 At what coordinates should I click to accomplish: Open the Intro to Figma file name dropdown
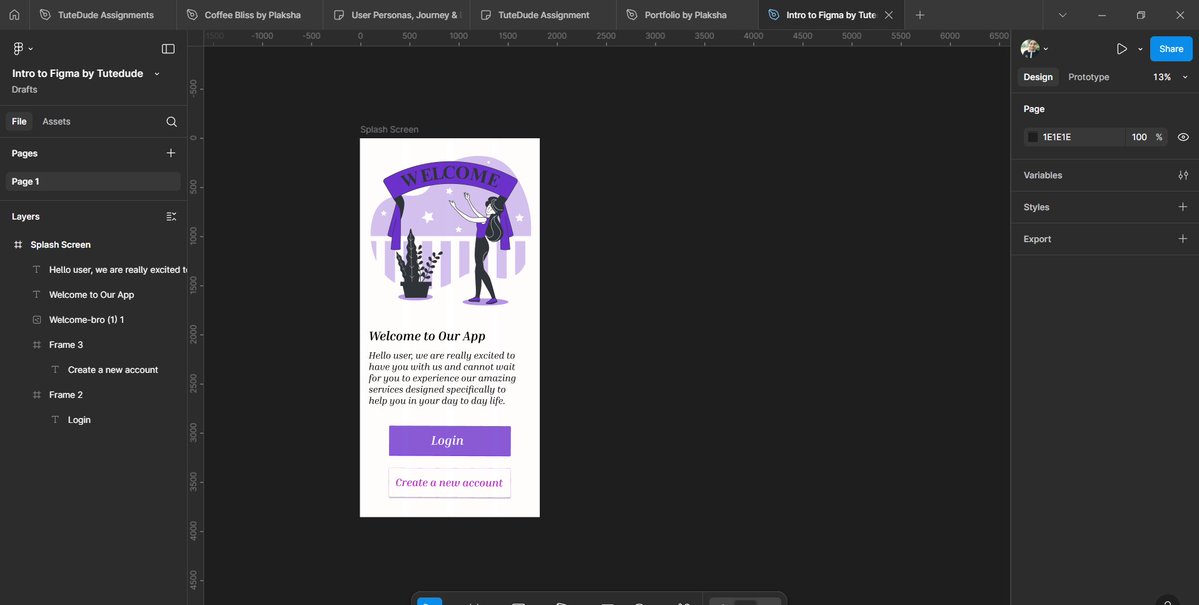click(156, 72)
